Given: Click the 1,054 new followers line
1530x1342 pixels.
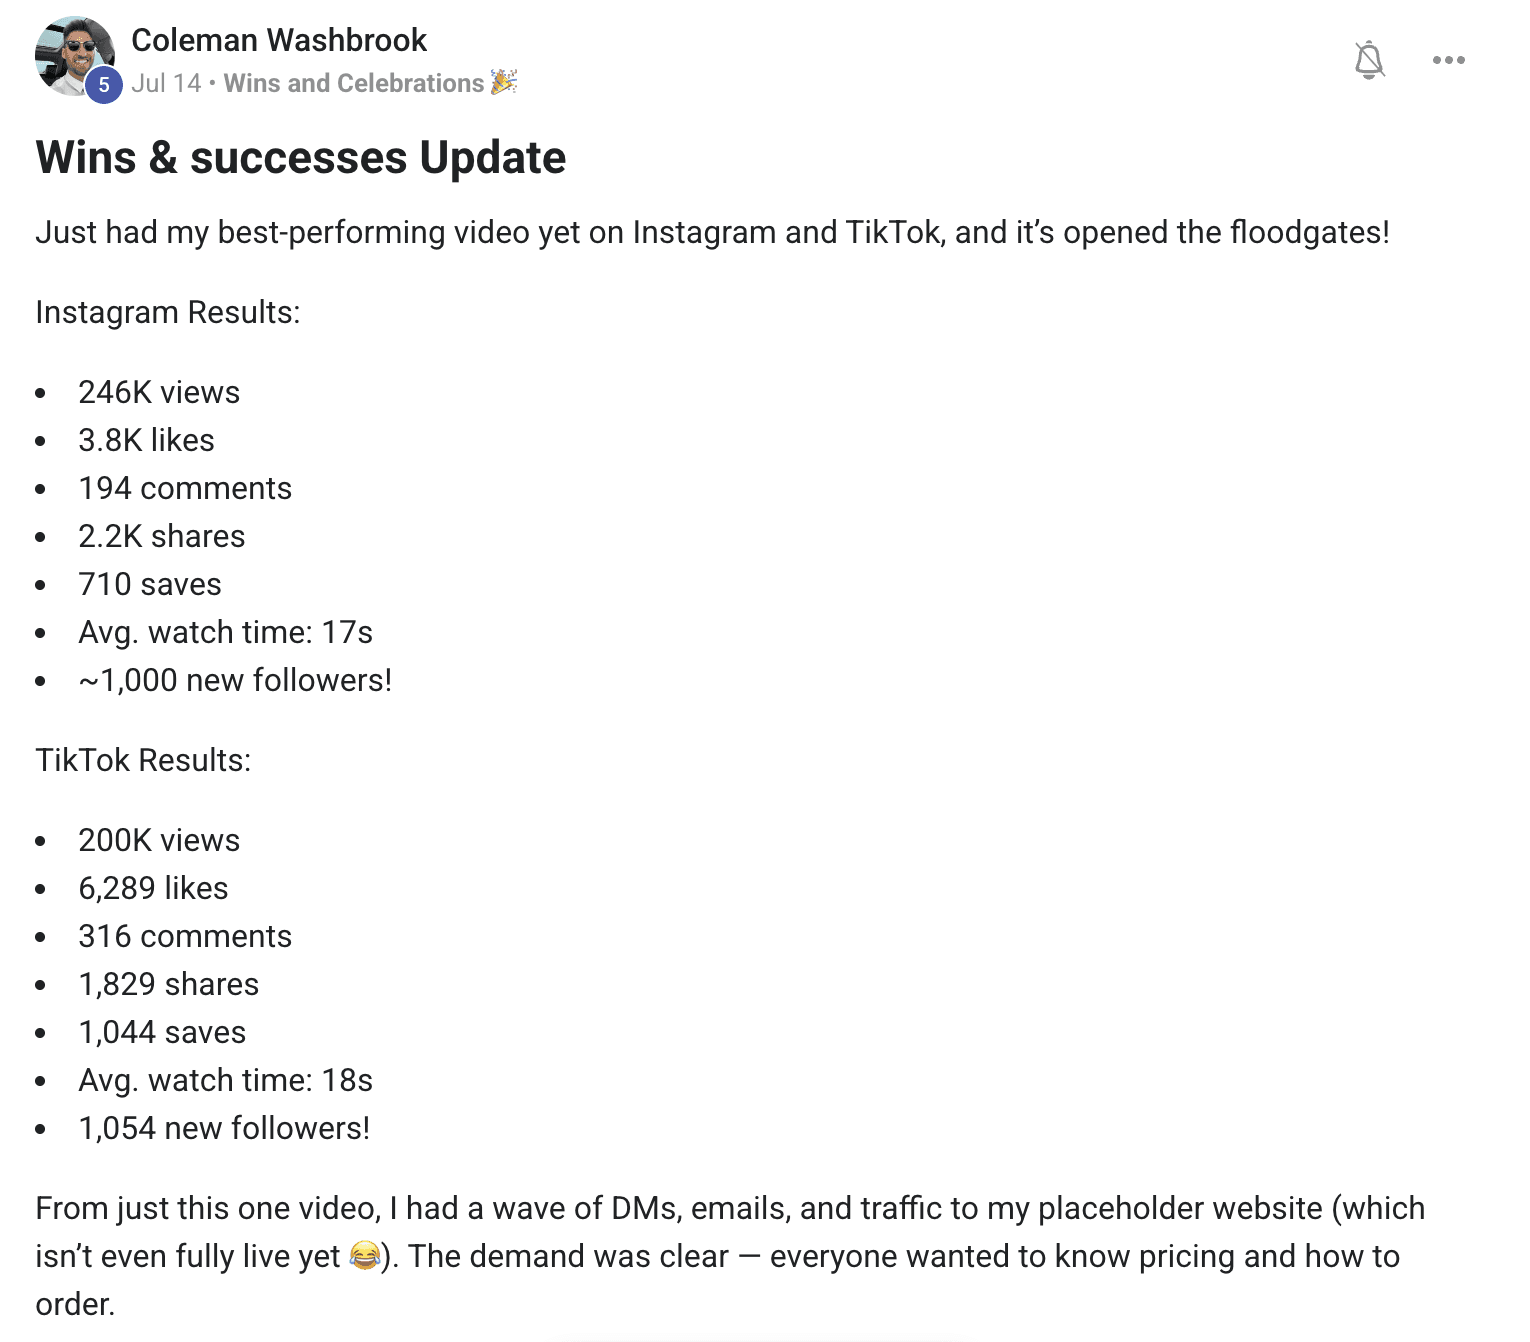Looking at the screenshot, I should [x=224, y=1128].
